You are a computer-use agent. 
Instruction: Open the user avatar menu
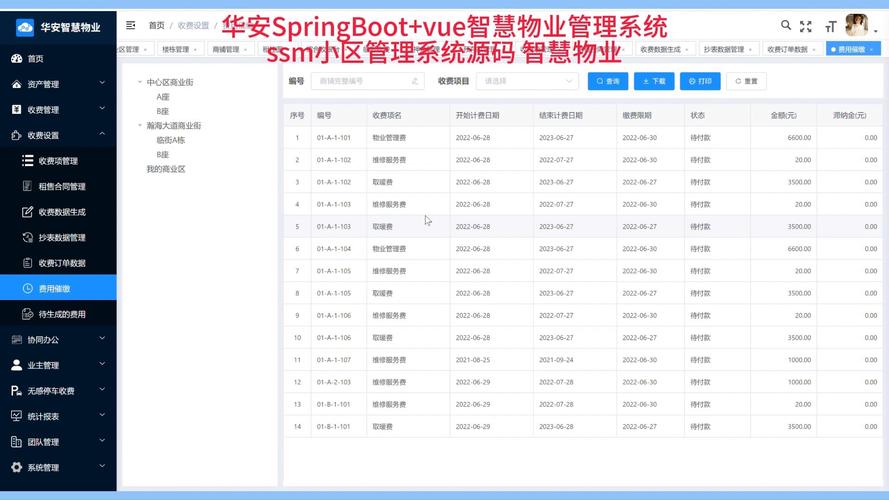857,25
